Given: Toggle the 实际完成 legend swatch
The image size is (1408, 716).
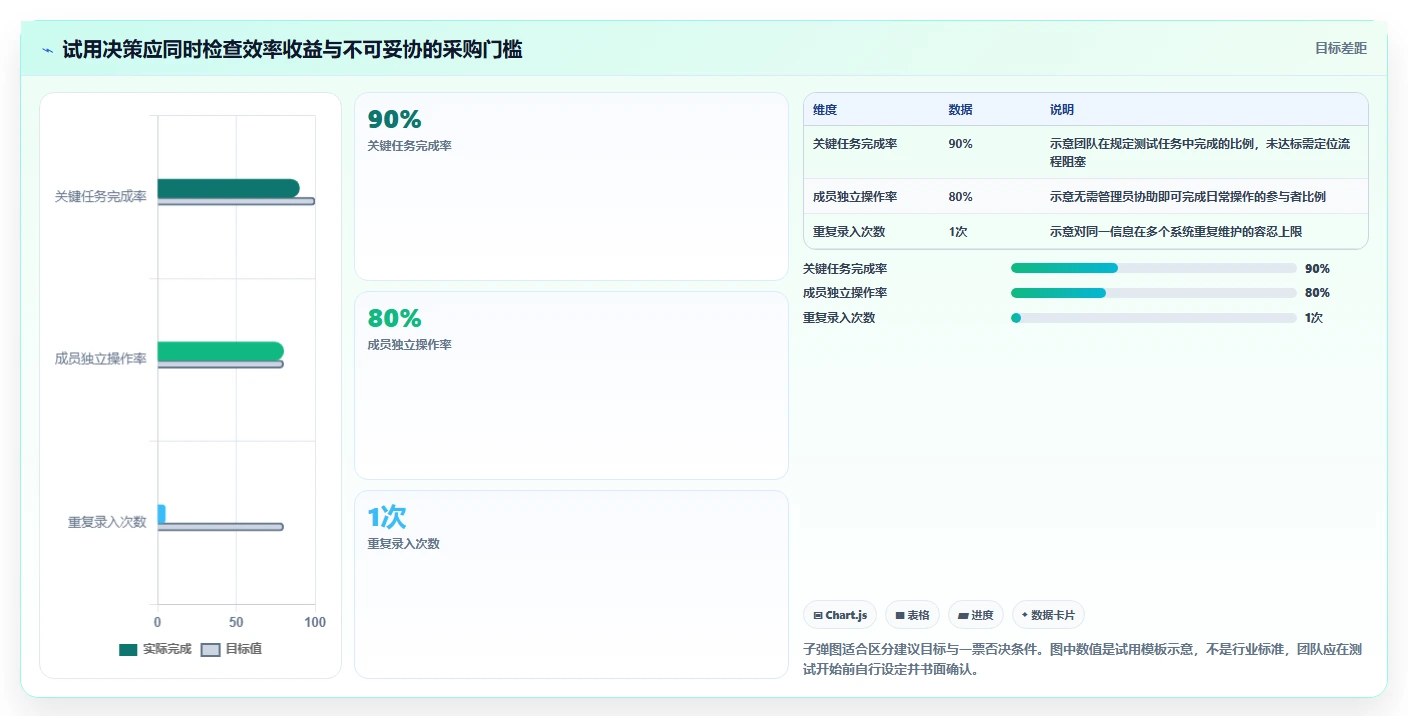Looking at the screenshot, I should coord(128,650).
